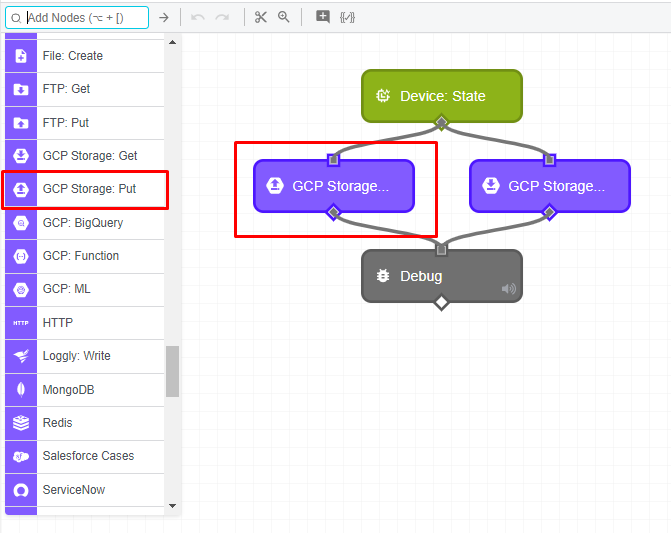
Task: Select the File: Create label
Action: pos(73,56)
